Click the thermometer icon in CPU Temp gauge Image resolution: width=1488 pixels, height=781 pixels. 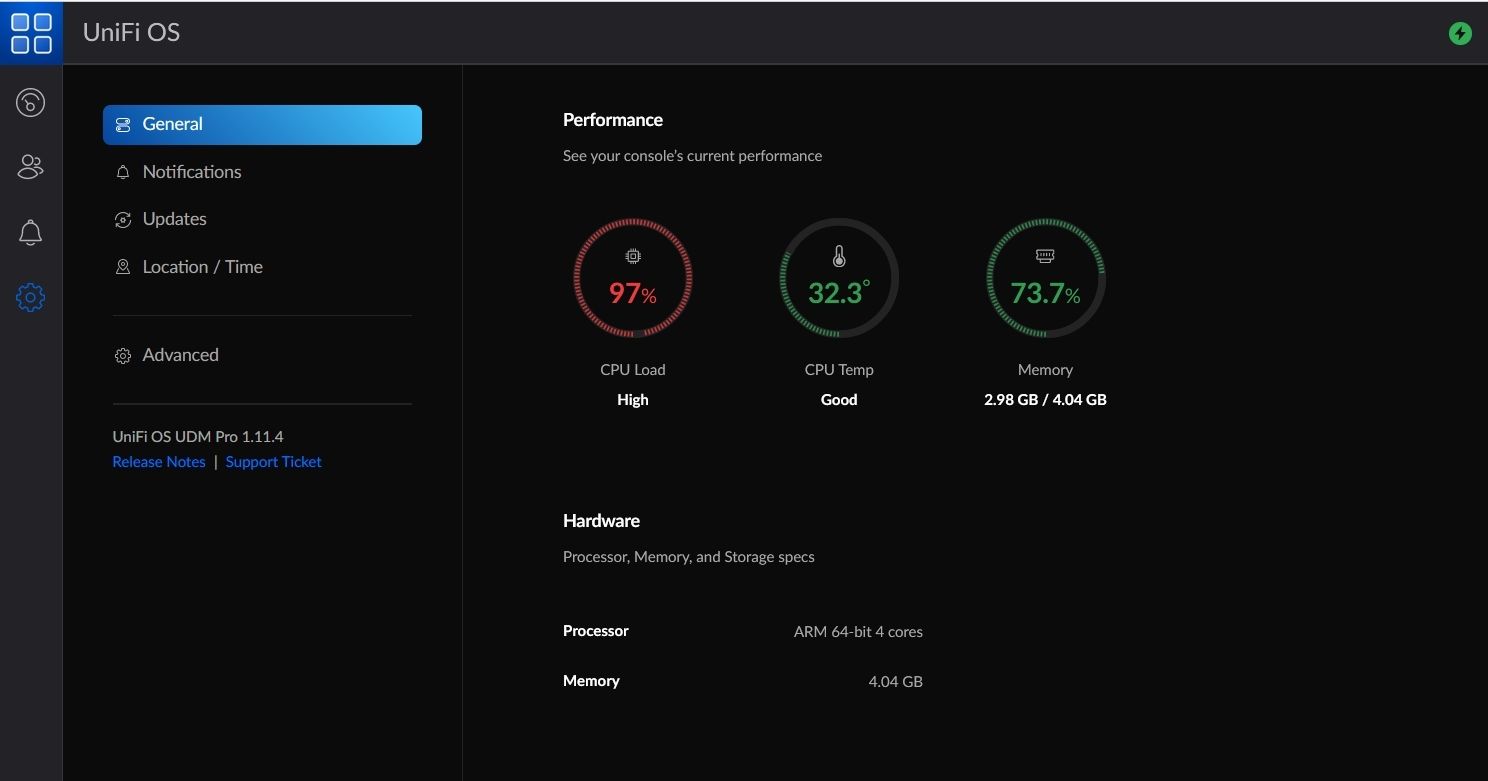point(839,256)
